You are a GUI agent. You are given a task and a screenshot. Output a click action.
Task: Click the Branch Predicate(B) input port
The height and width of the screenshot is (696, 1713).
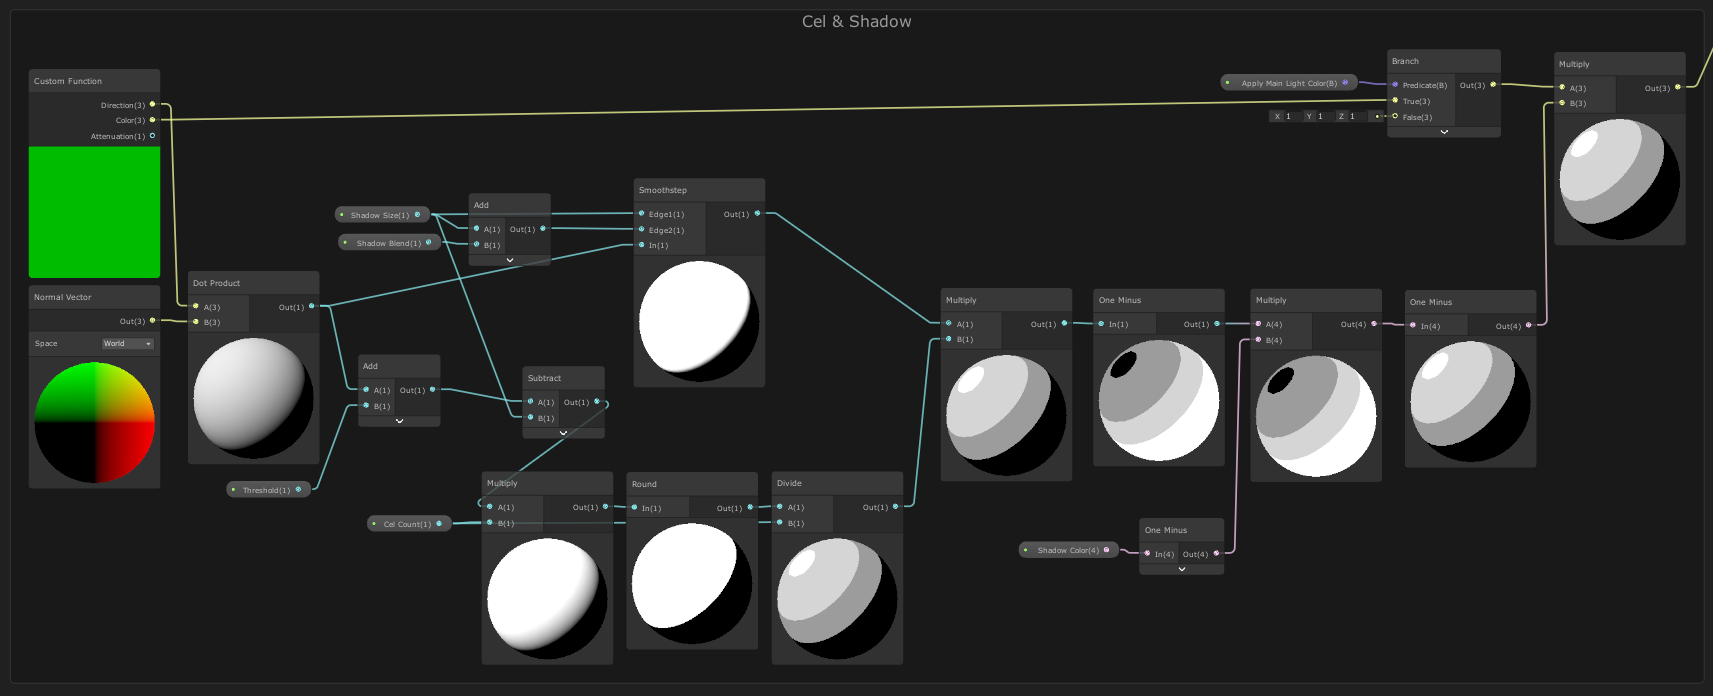pos(1395,85)
